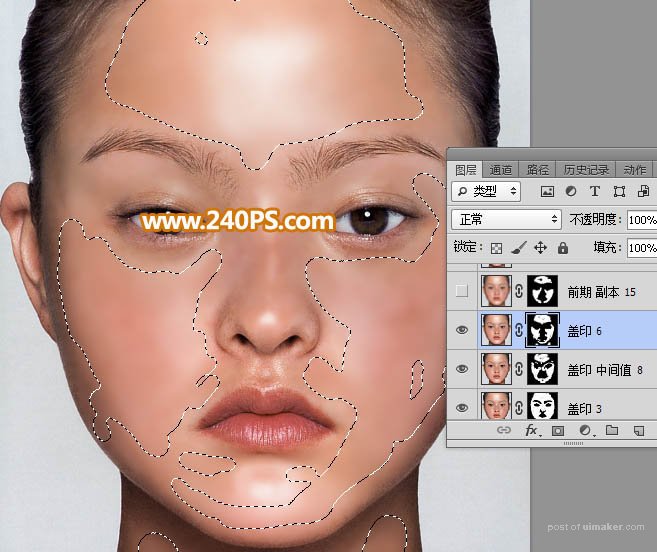Click link layers icon at panel bottom
Image resolution: width=657 pixels, height=552 pixels.
coord(504,430)
